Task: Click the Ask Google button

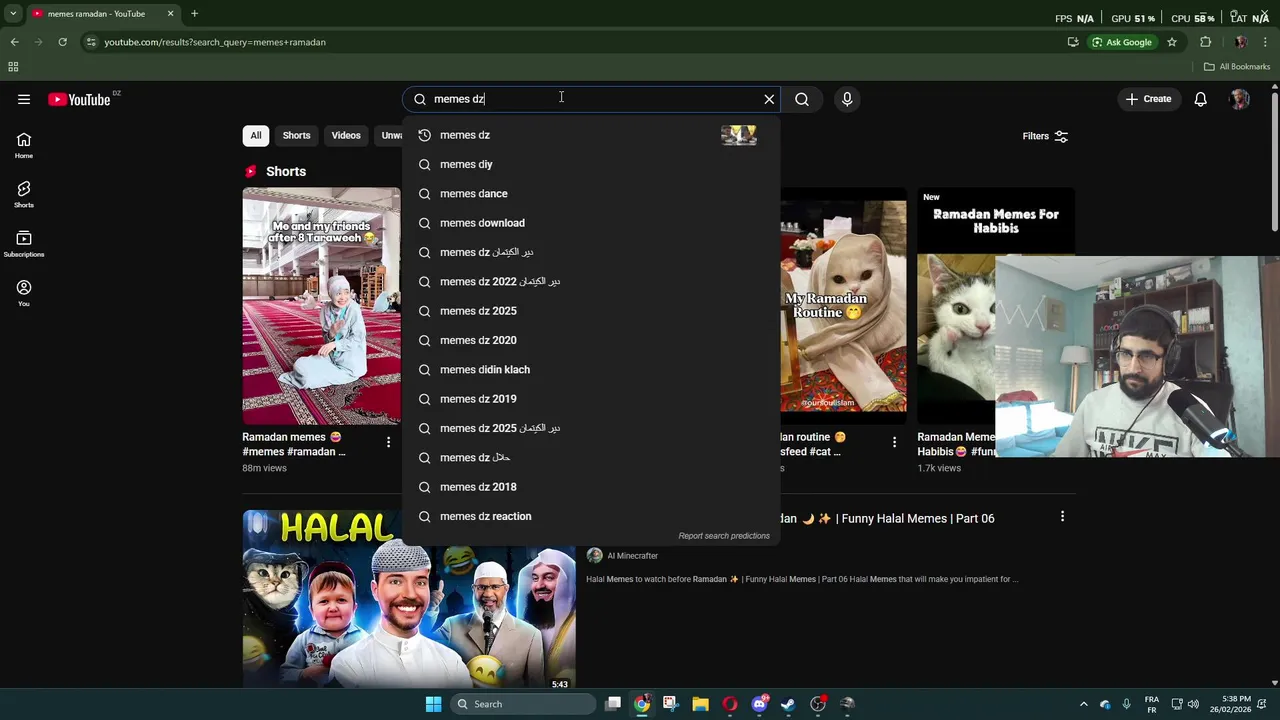Action: [1122, 42]
